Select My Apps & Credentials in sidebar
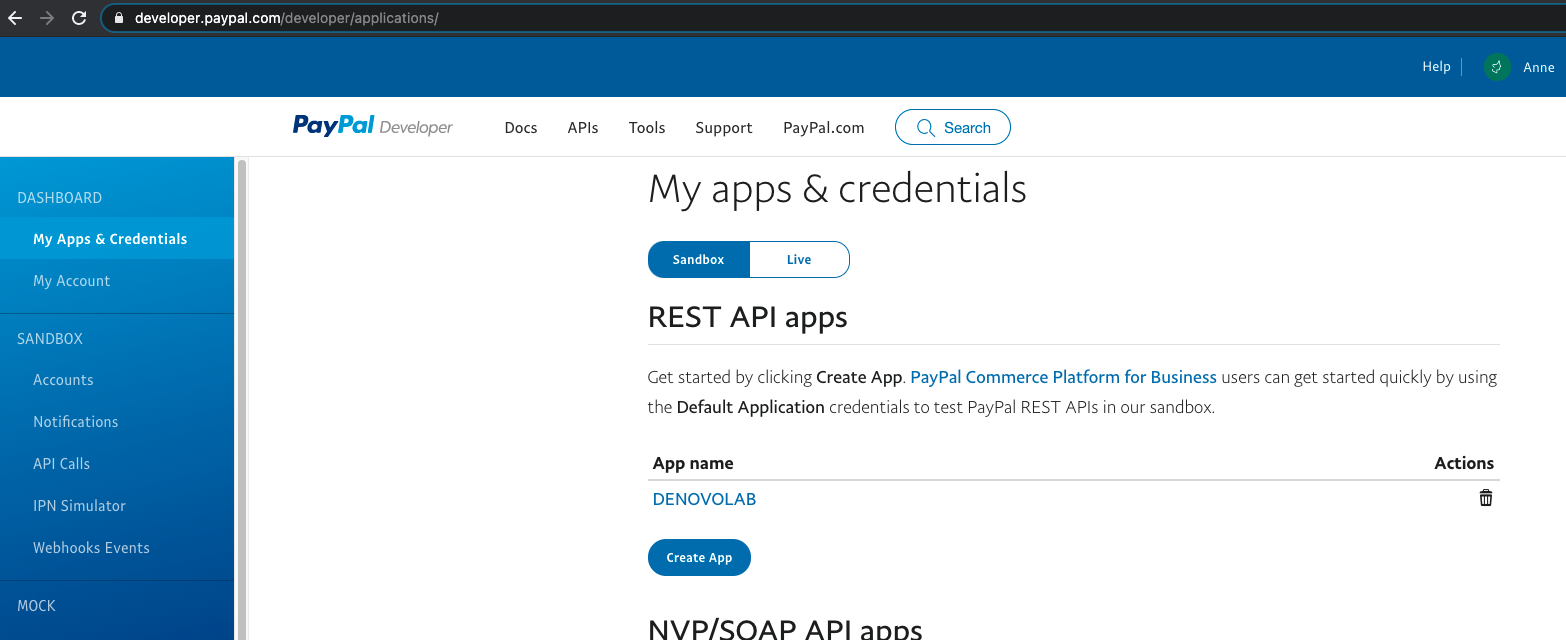Image resolution: width=1566 pixels, height=640 pixels. pos(117,239)
